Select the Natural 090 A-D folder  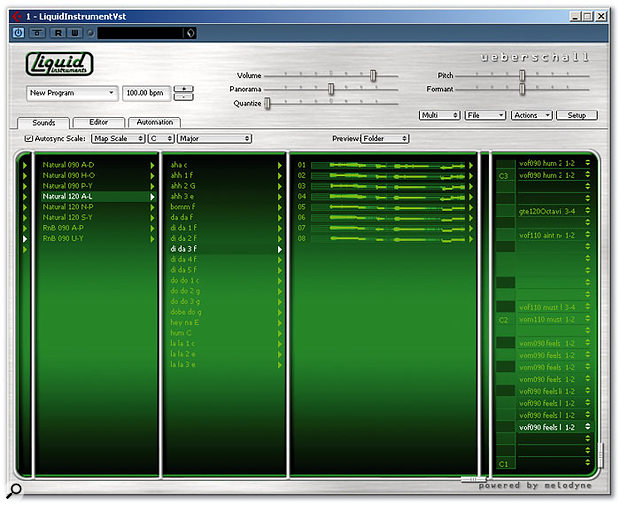click(x=68, y=165)
